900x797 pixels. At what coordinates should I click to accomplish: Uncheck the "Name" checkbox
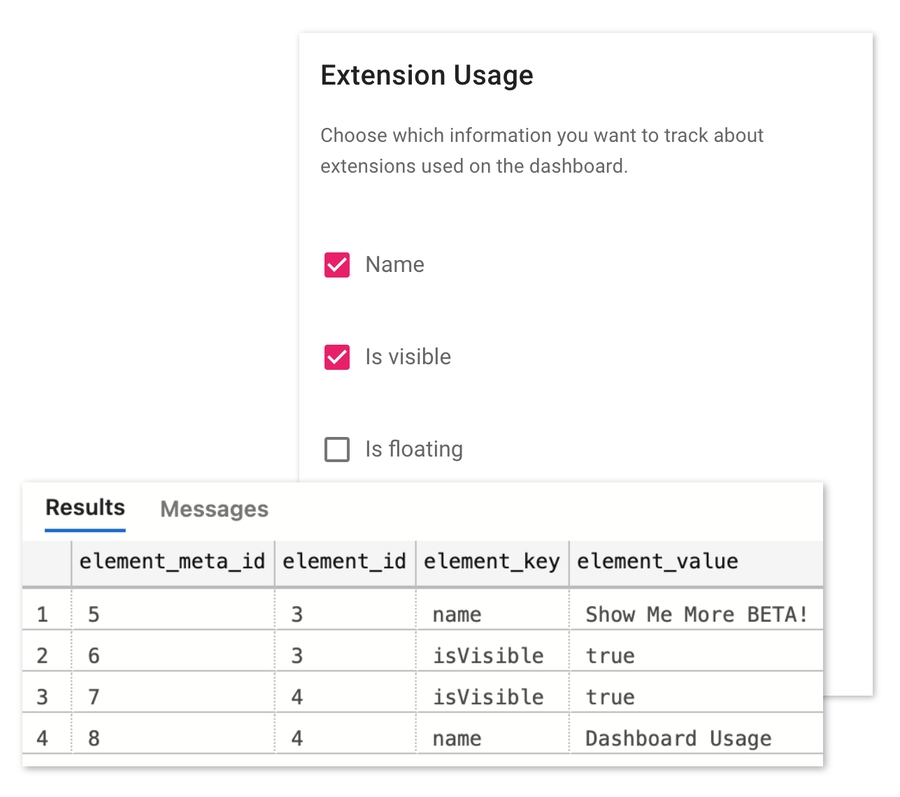point(337,264)
